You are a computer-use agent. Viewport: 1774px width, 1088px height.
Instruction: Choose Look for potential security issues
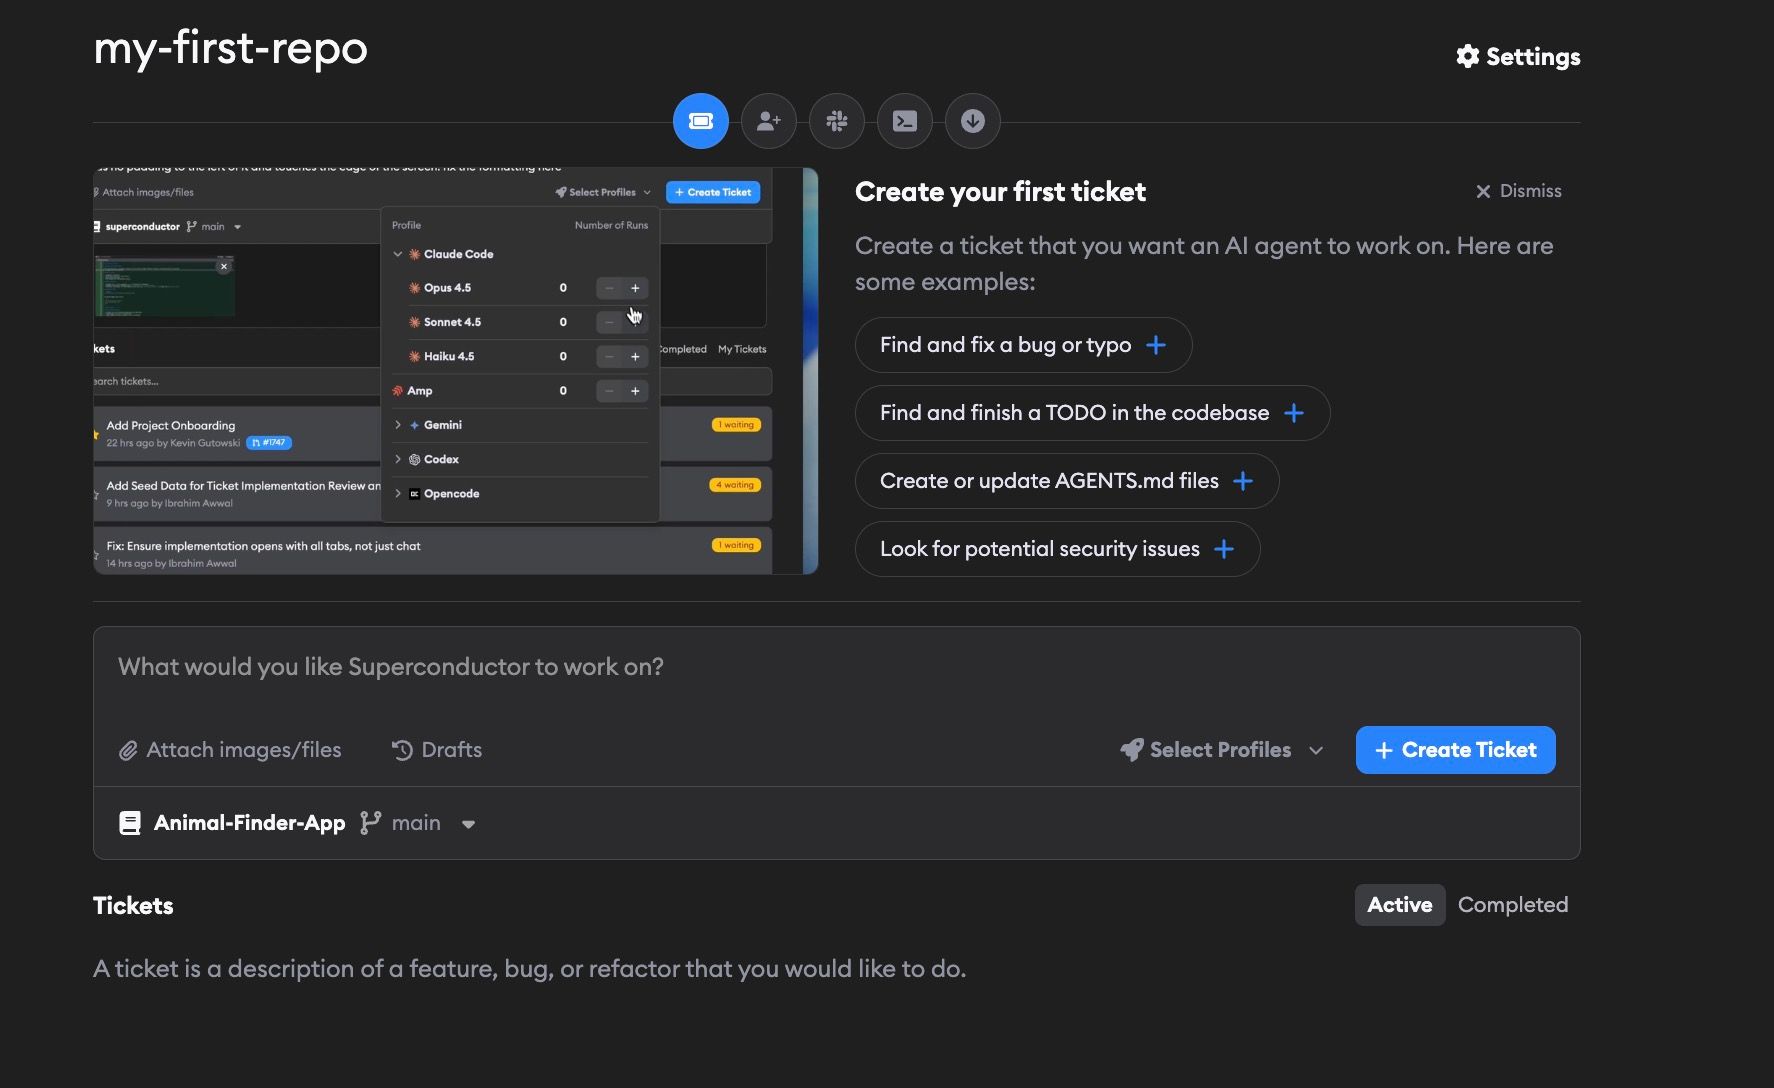click(x=1057, y=549)
